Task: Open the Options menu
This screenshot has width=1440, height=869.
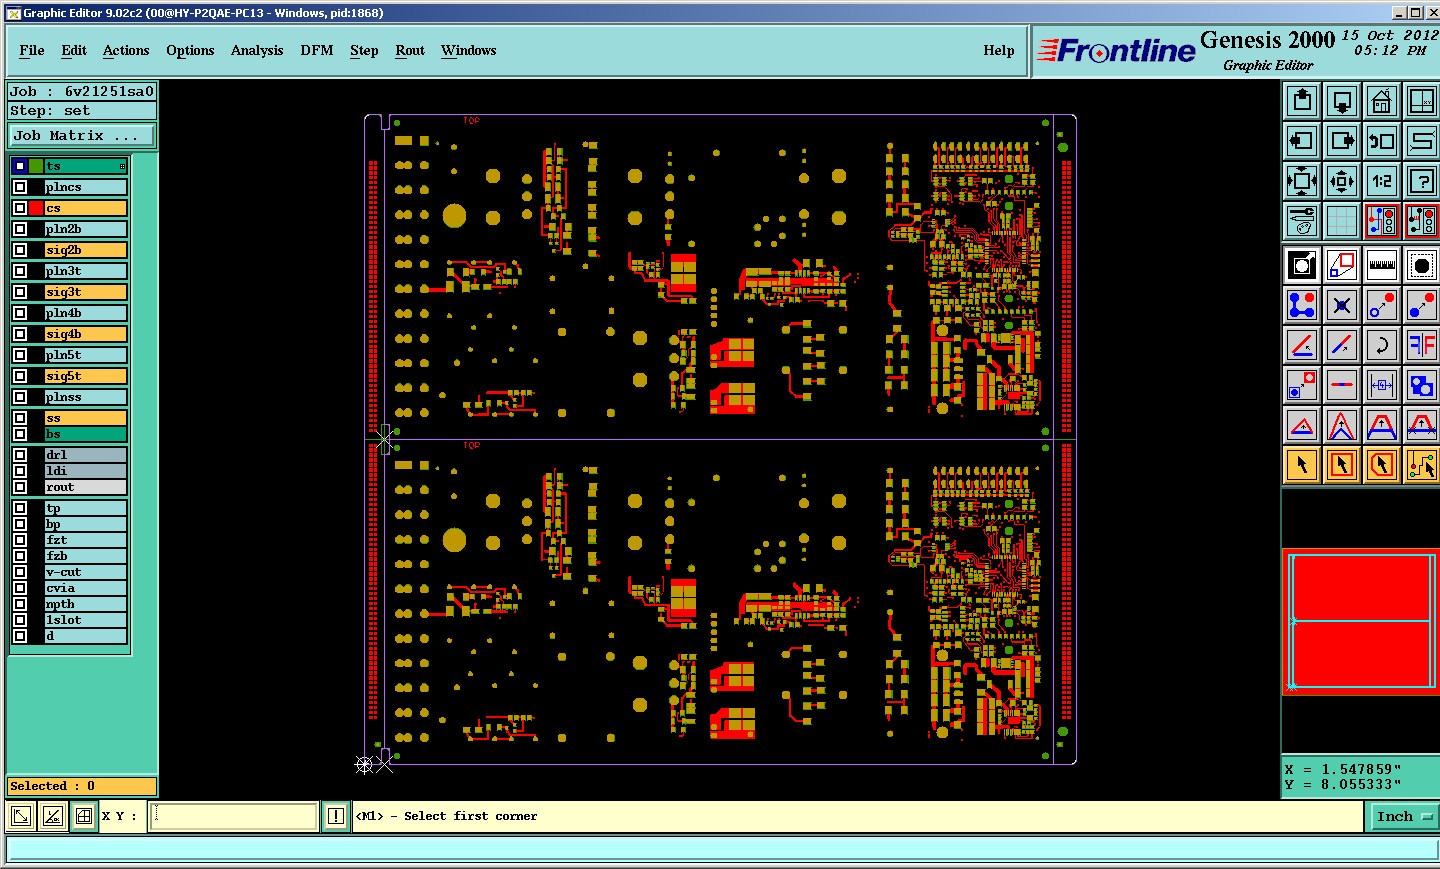Action: [190, 50]
